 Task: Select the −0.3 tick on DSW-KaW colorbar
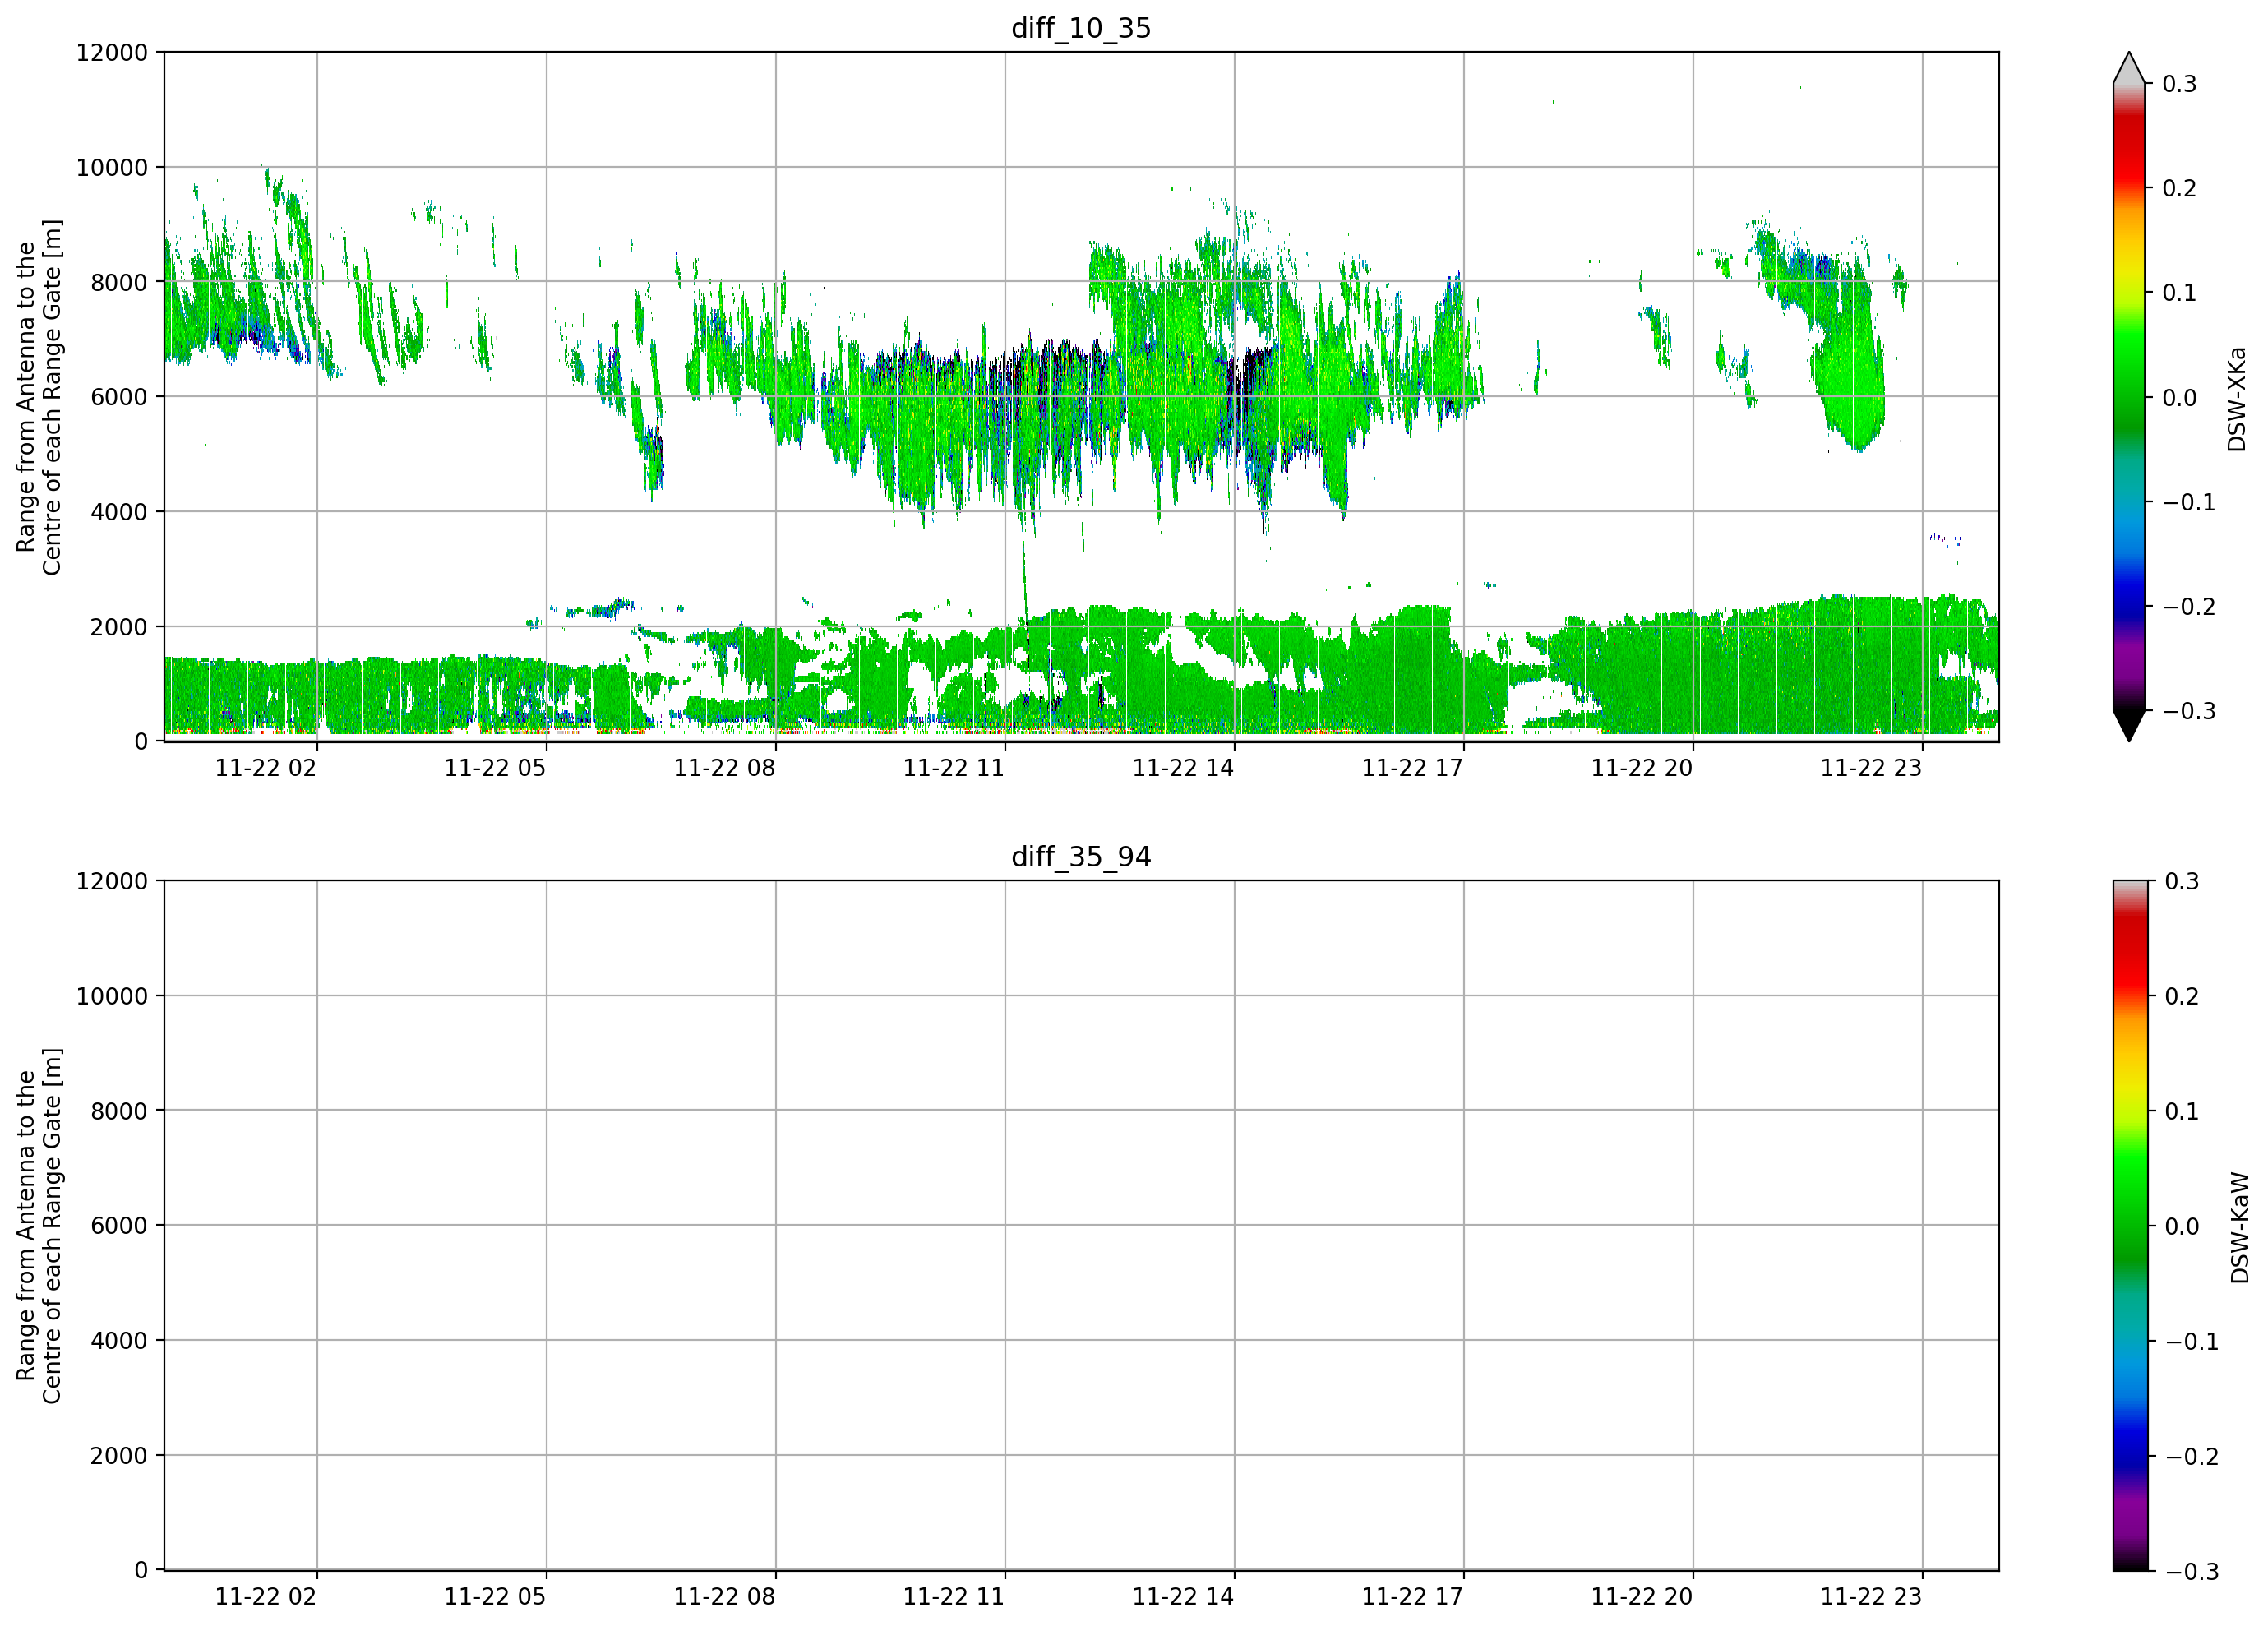point(2192,1572)
